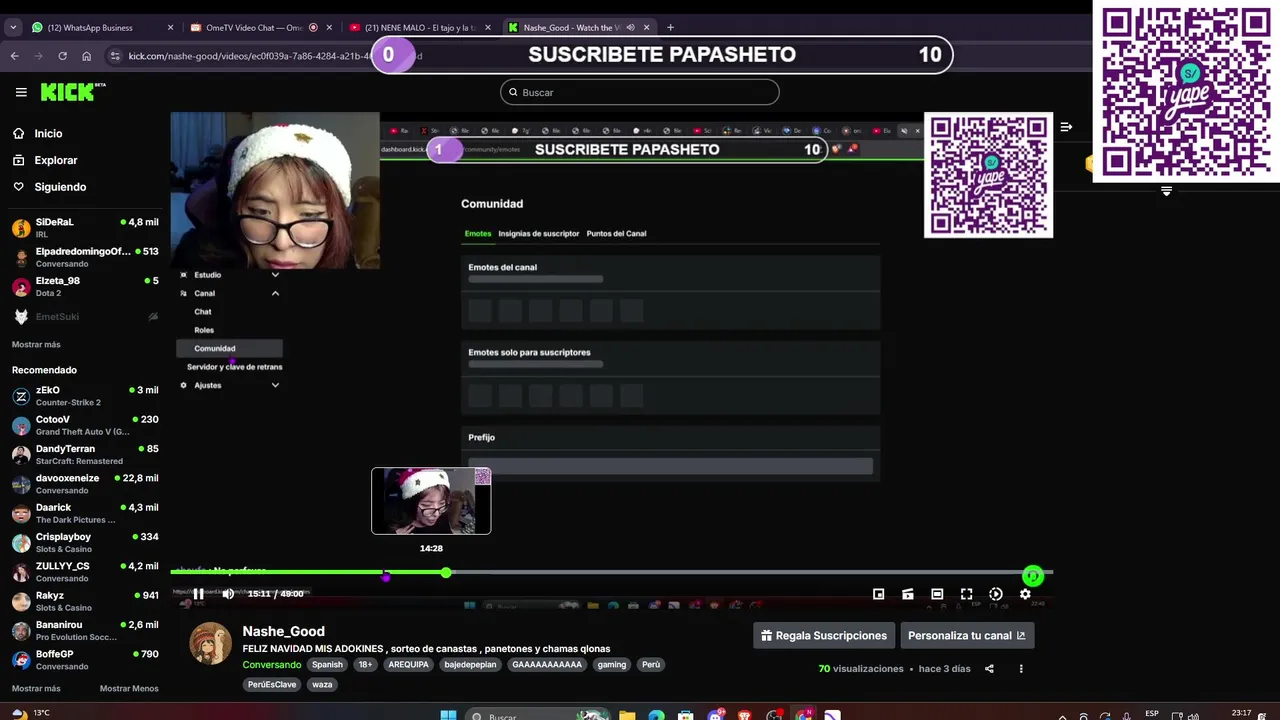The width and height of the screenshot is (1280, 720).
Task: Toggle fullscreen in video player
Action: 966,594
